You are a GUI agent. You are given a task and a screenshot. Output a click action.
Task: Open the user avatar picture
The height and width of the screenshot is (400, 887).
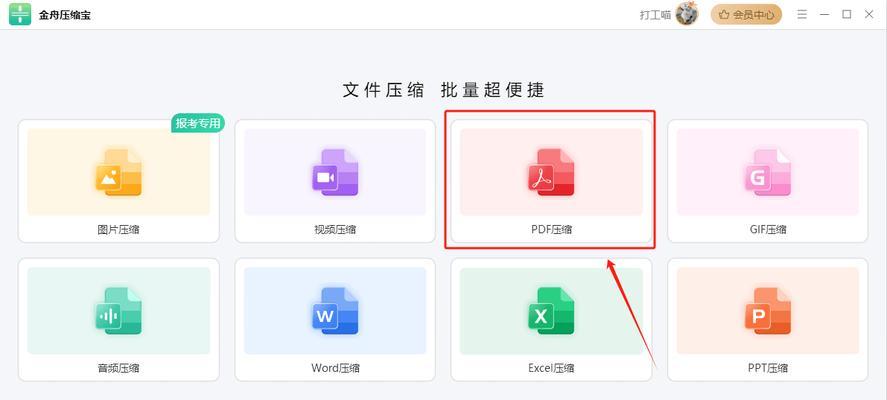[687, 14]
